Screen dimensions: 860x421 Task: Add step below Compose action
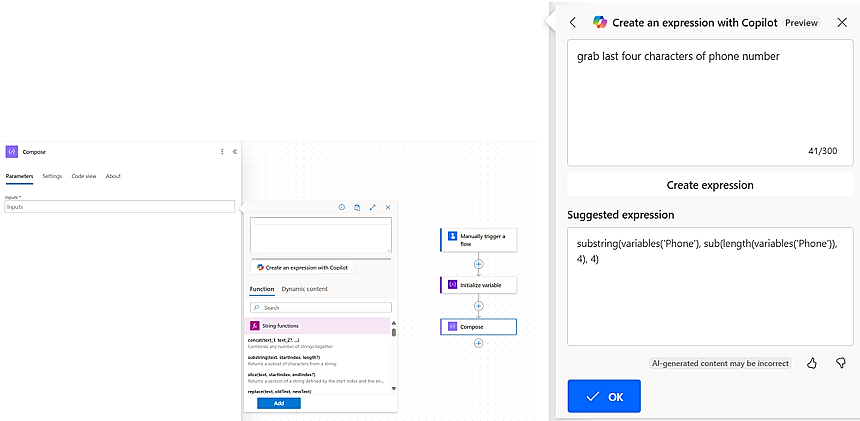pos(478,343)
